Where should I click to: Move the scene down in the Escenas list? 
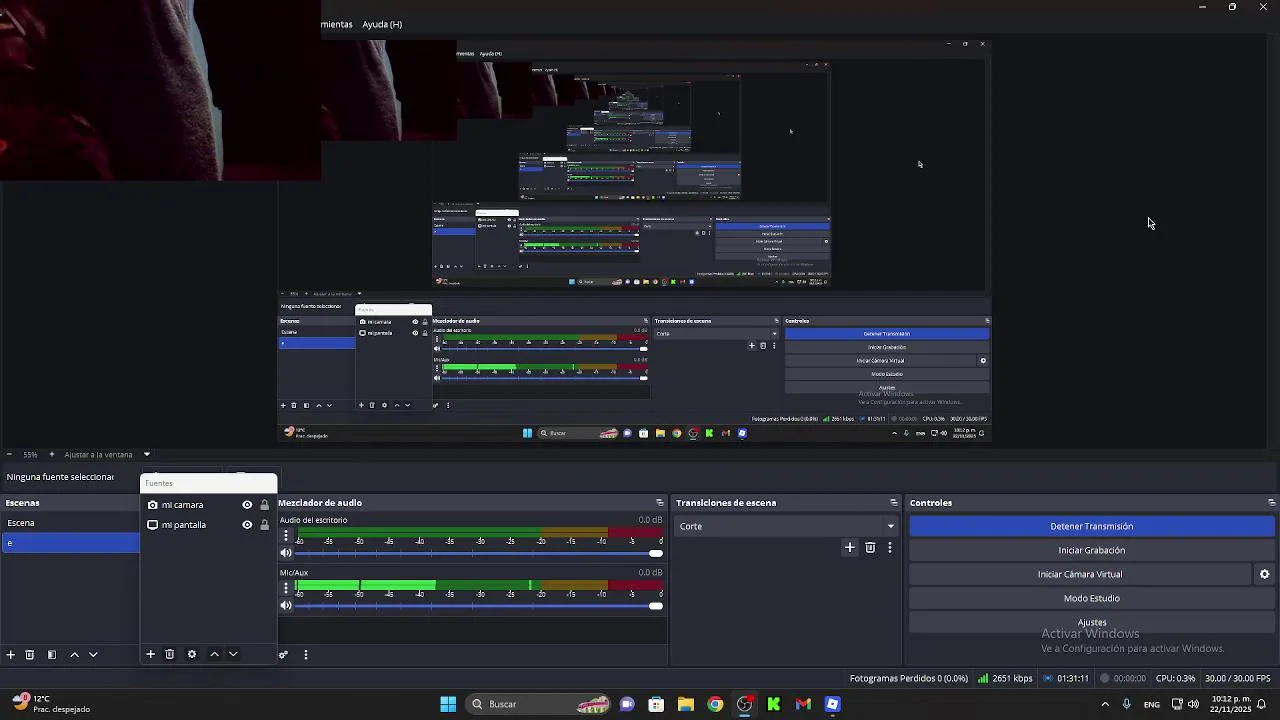click(x=93, y=654)
